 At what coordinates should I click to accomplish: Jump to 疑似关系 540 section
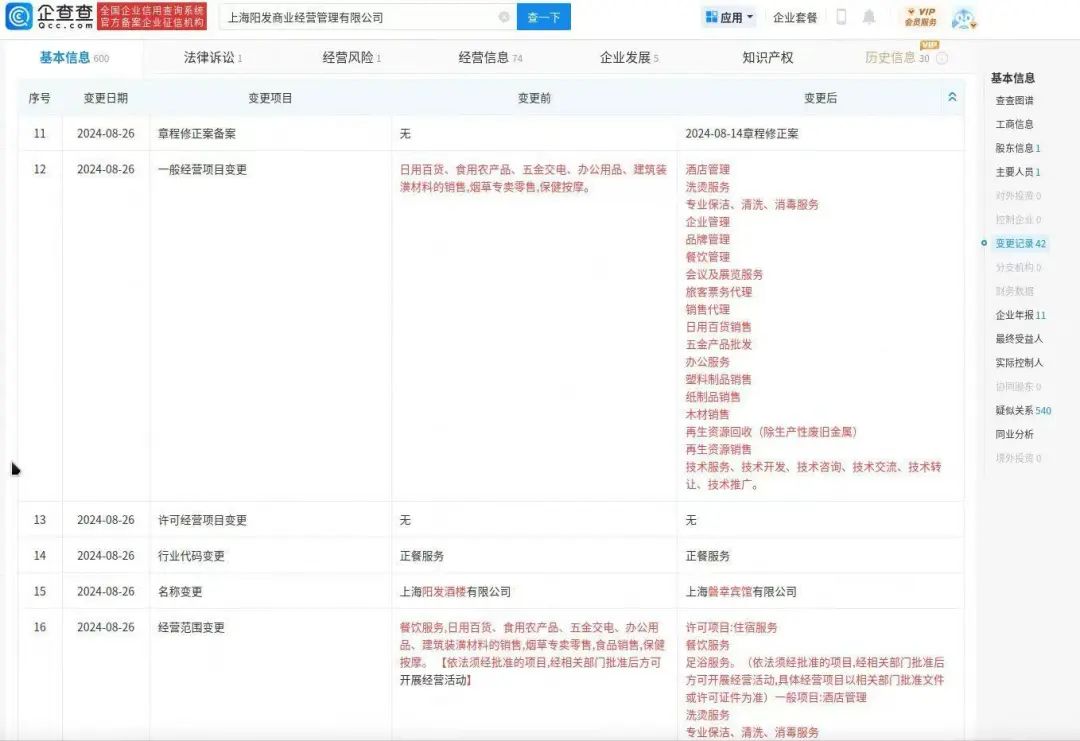click(x=1023, y=410)
